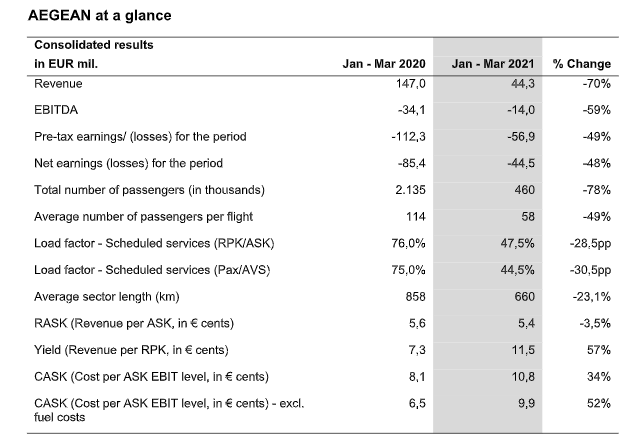Select the Jan - Mar 2020 column header

point(384,64)
